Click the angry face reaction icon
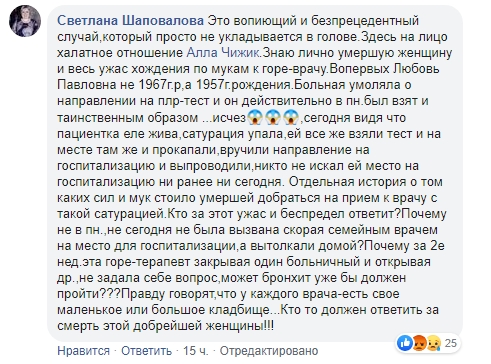Image resolution: width=491 pixels, height=364 pixels. (x=419, y=343)
